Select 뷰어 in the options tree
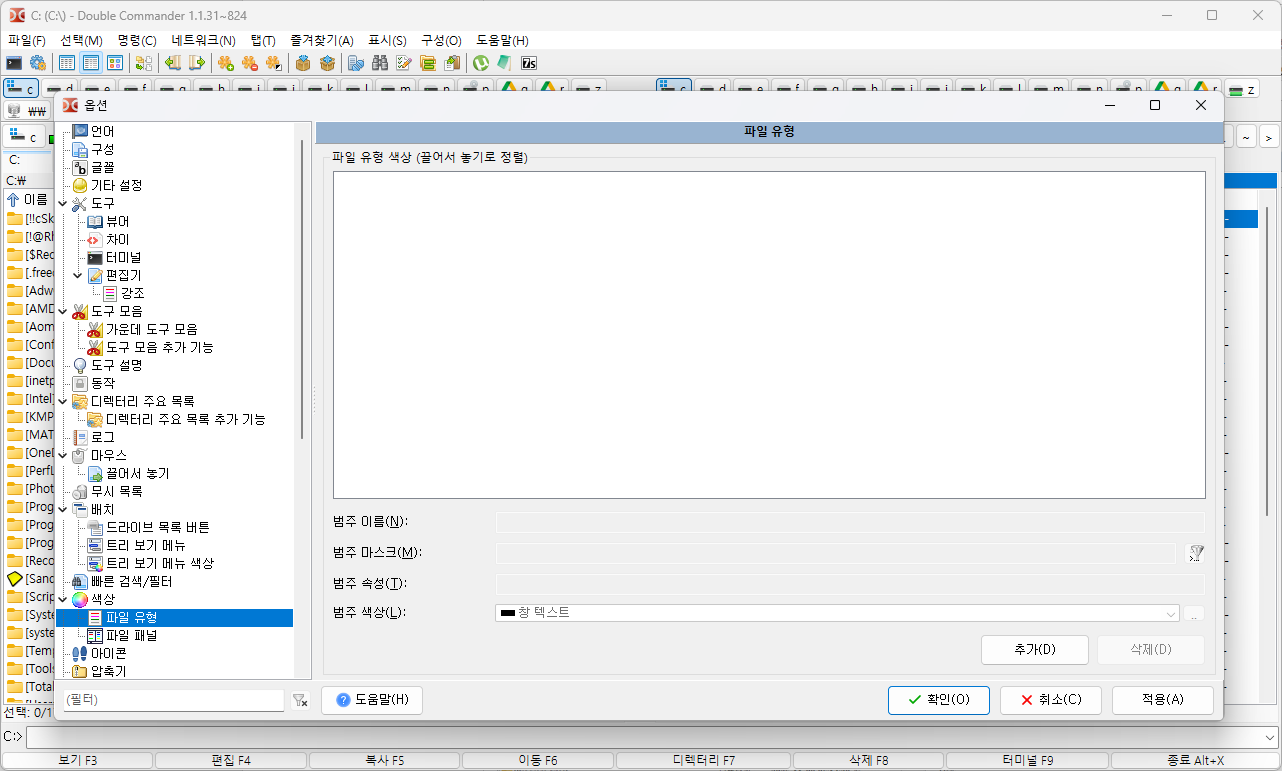 [x=117, y=221]
